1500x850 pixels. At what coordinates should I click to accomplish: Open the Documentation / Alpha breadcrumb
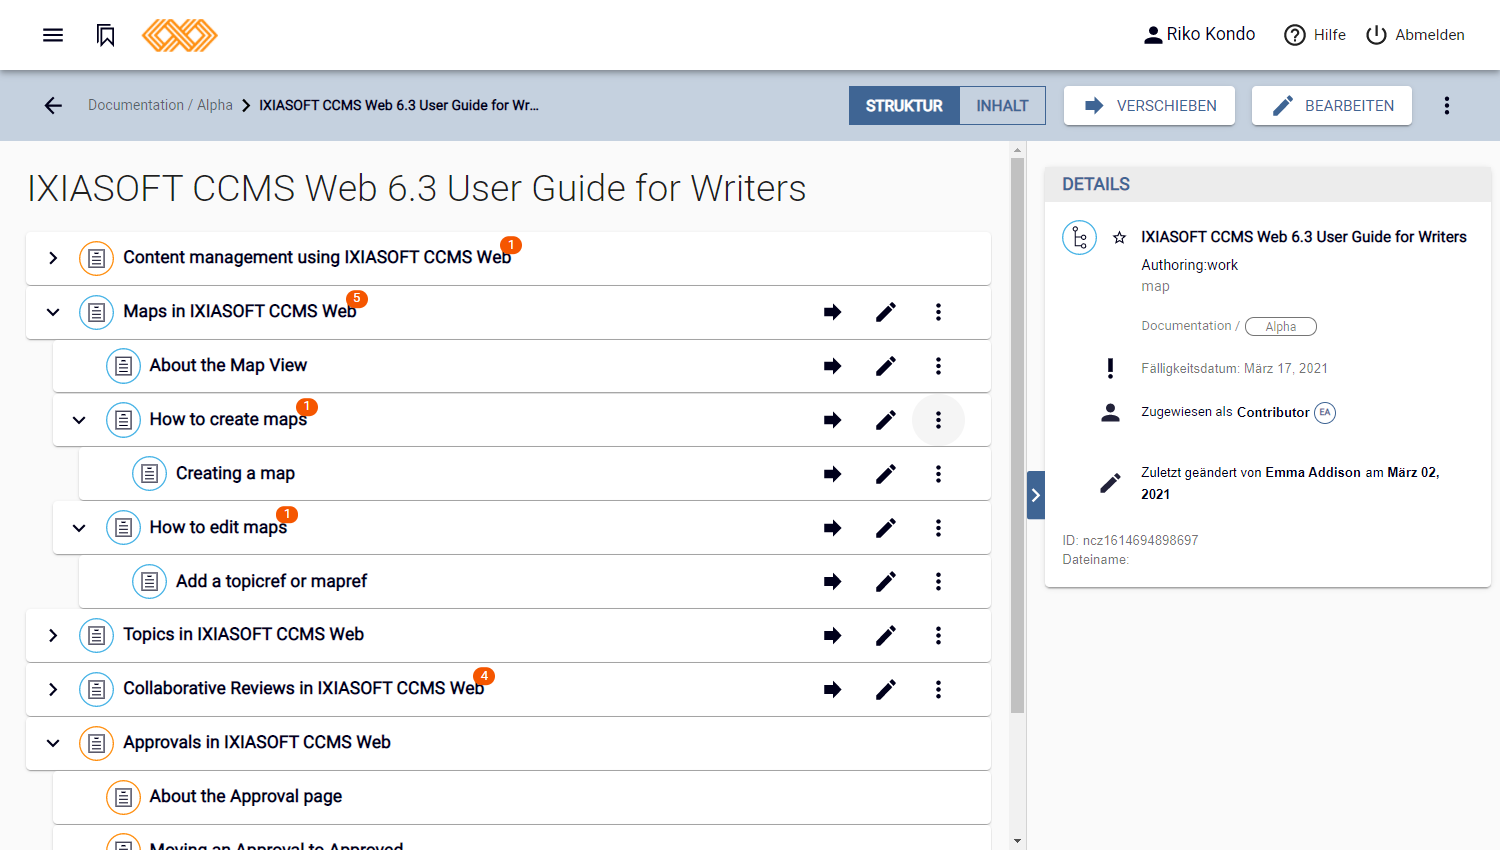(x=160, y=105)
